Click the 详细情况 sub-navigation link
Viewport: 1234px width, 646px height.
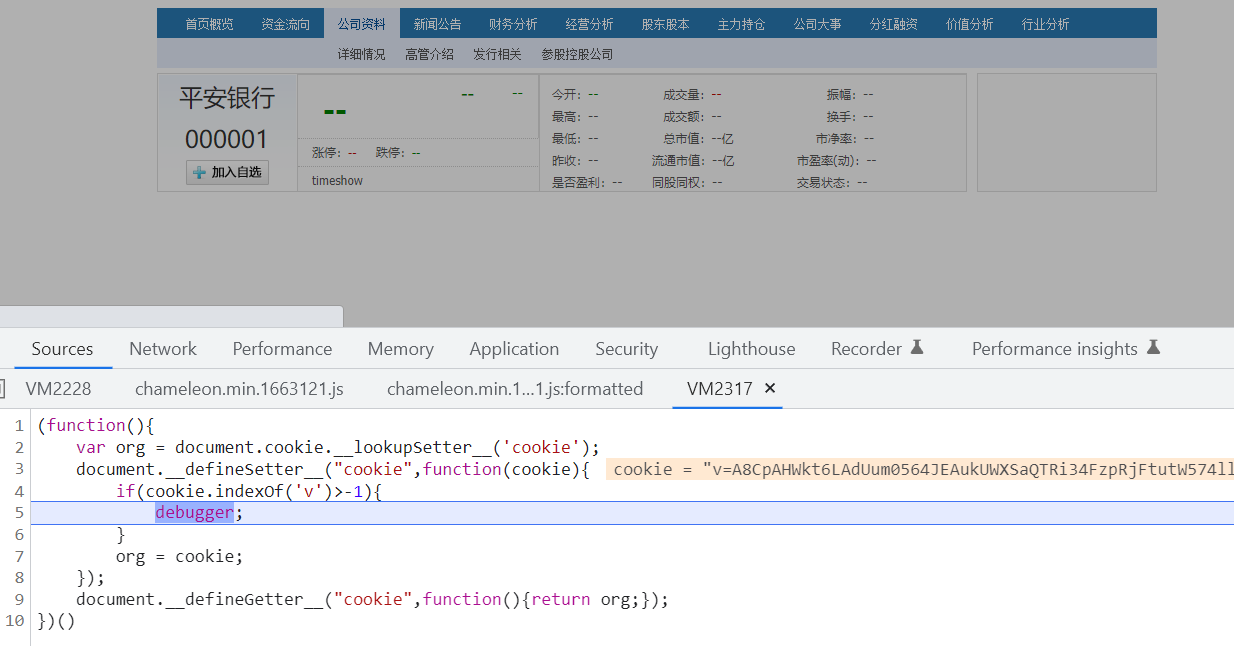pyautogui.click(x=361, y=54)
